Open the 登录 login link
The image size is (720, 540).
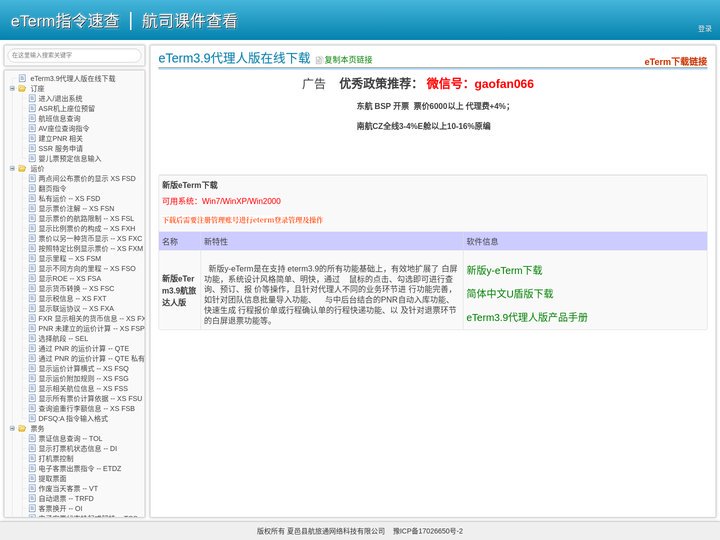704,28
